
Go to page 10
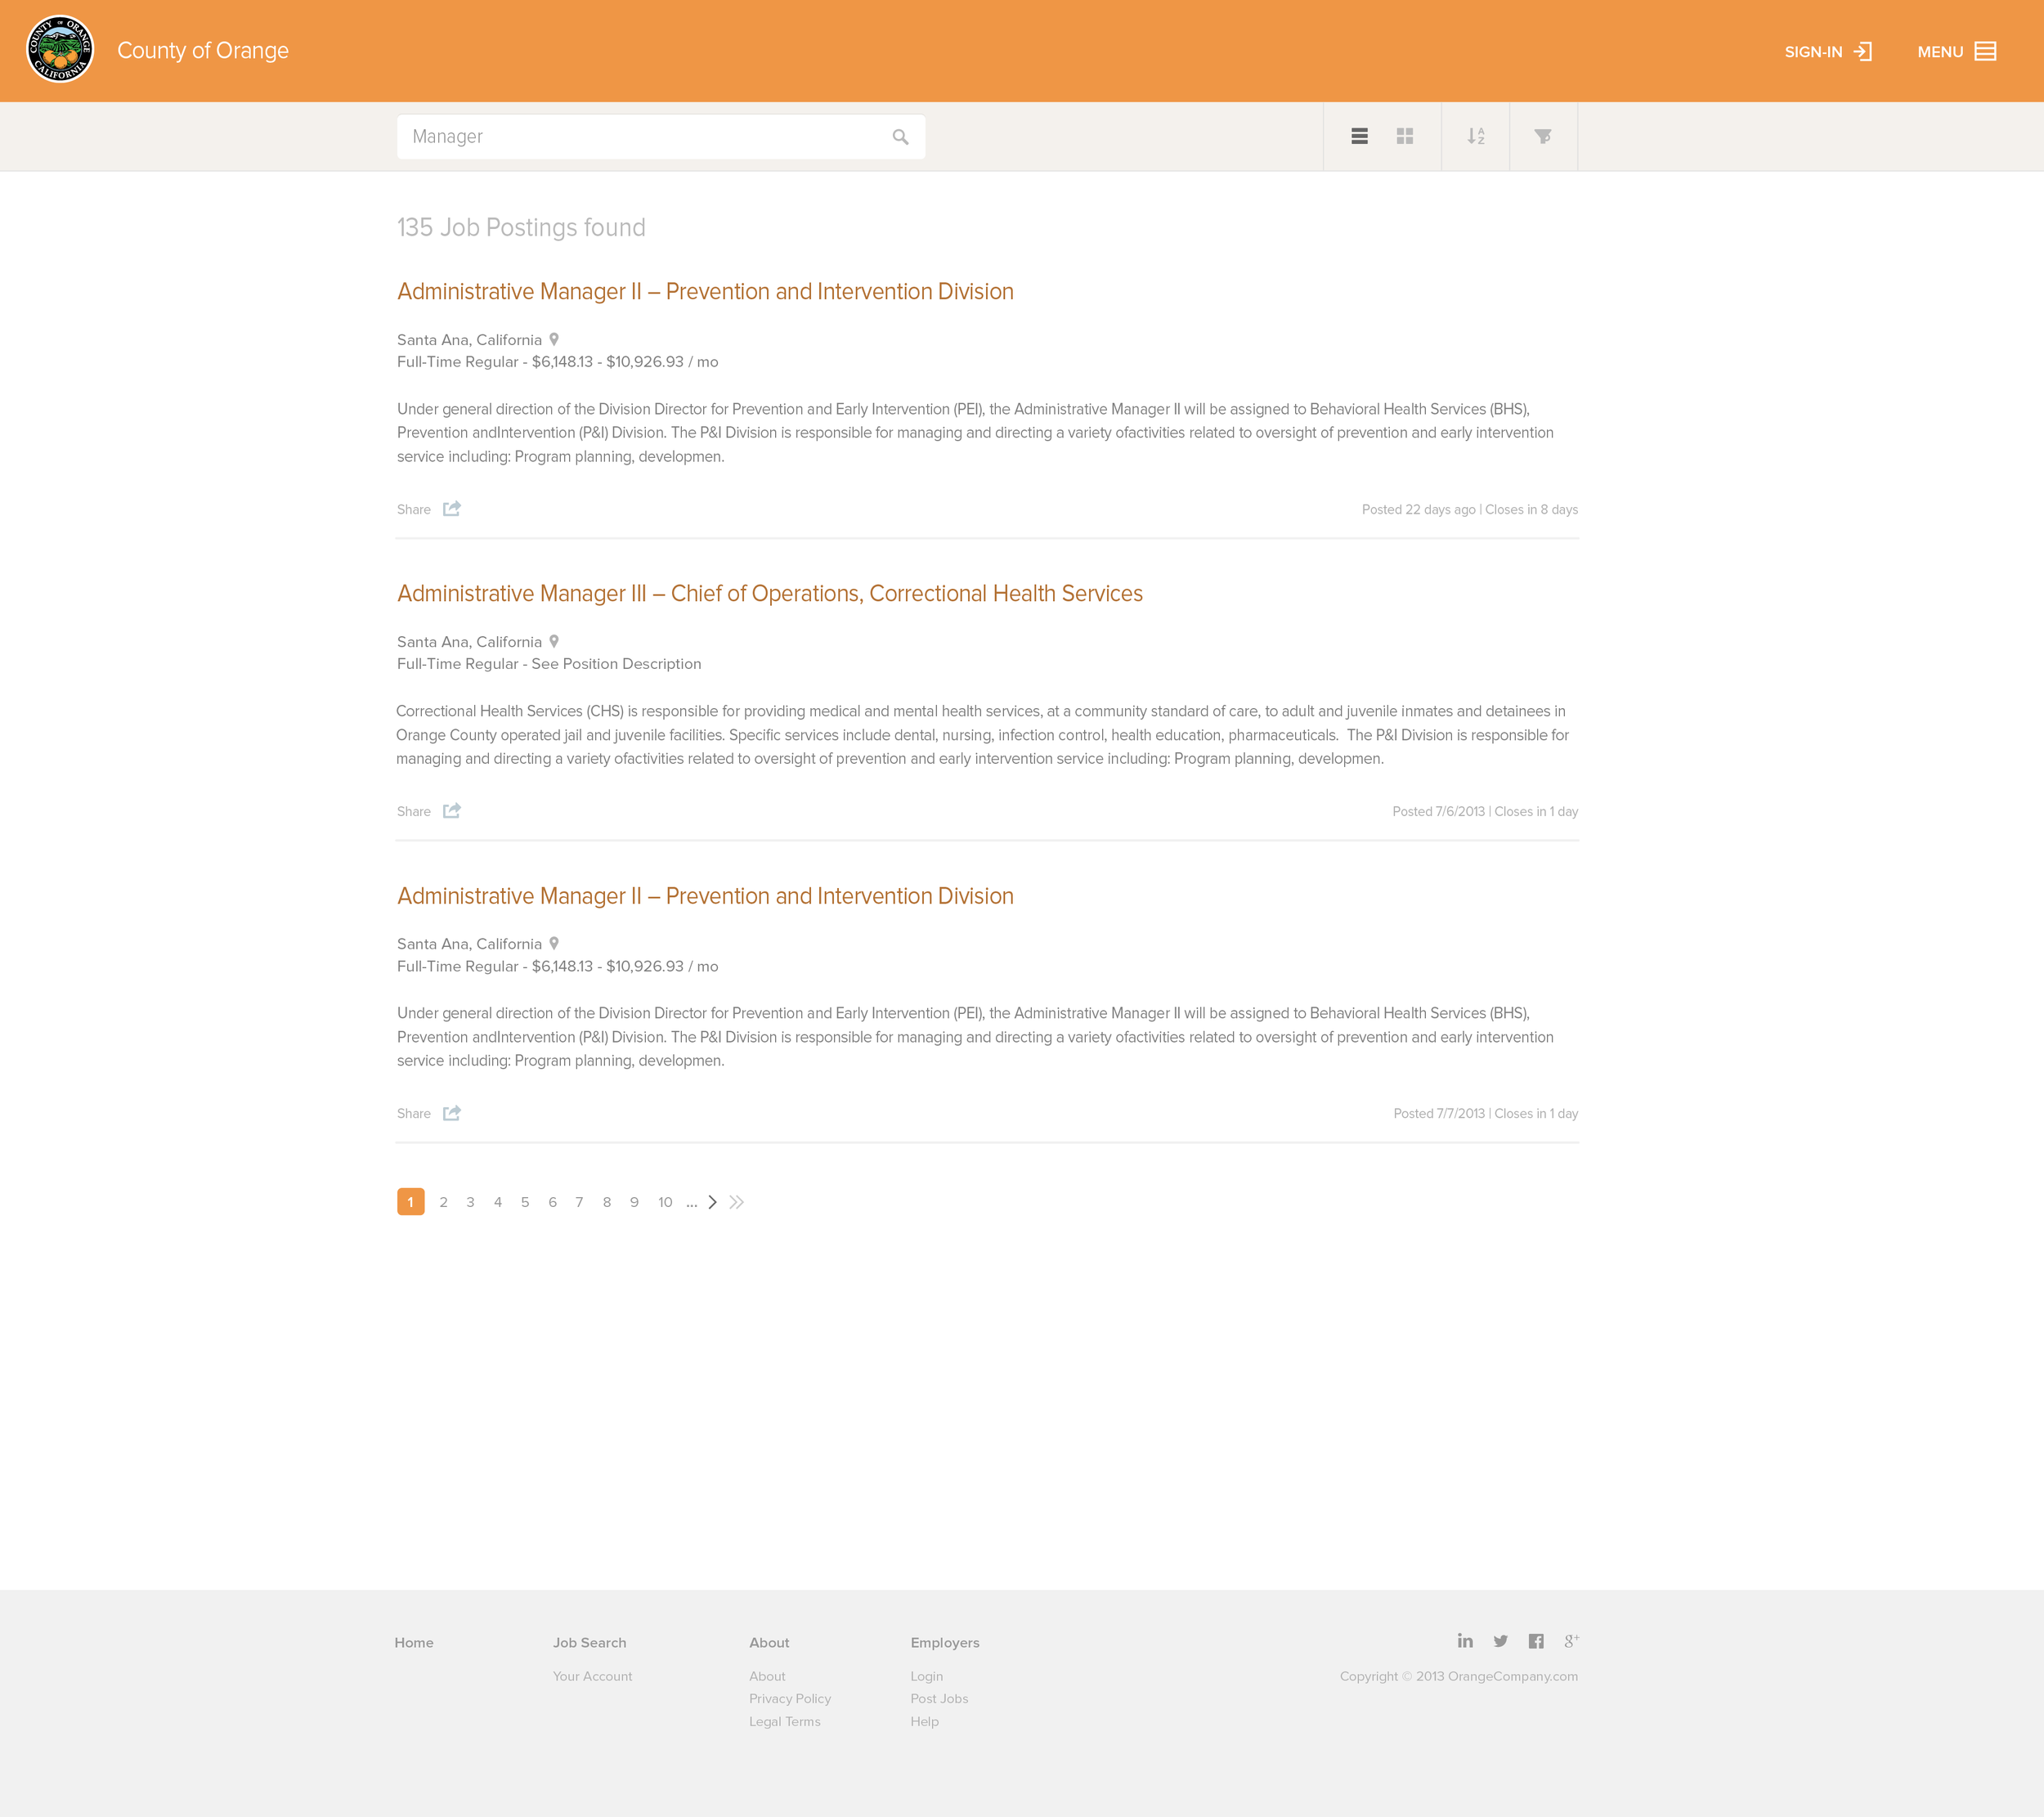coord(665,1202)
